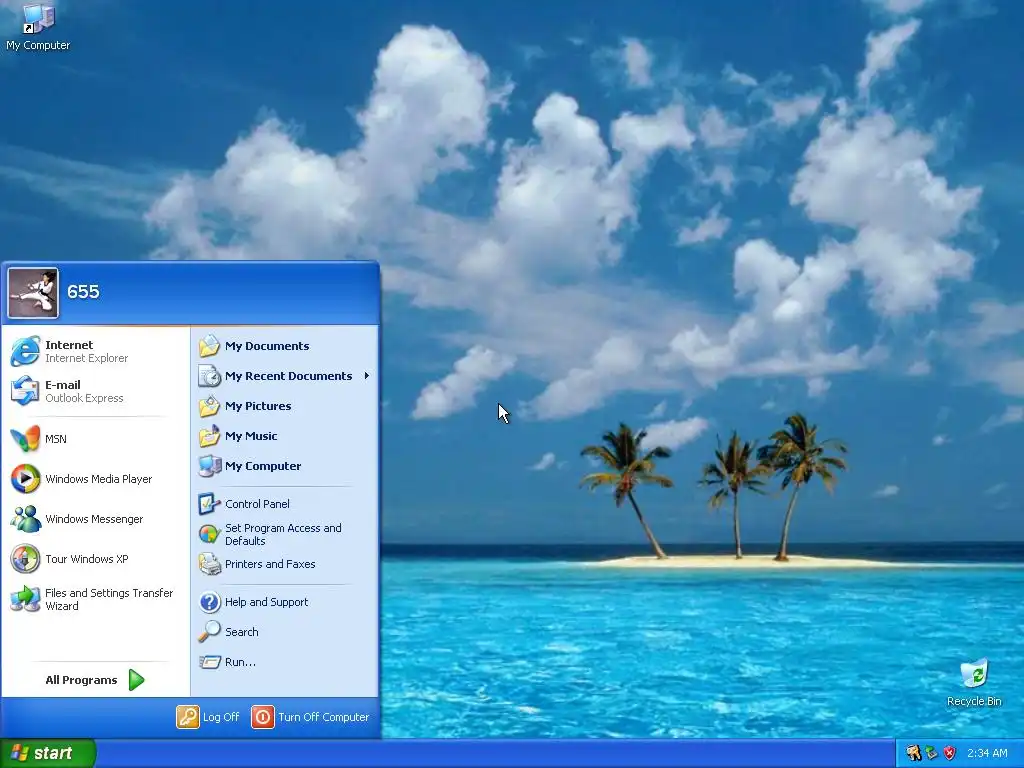Click the Control Panel icon
The image size is (1024, 768).
coord(210,504)
